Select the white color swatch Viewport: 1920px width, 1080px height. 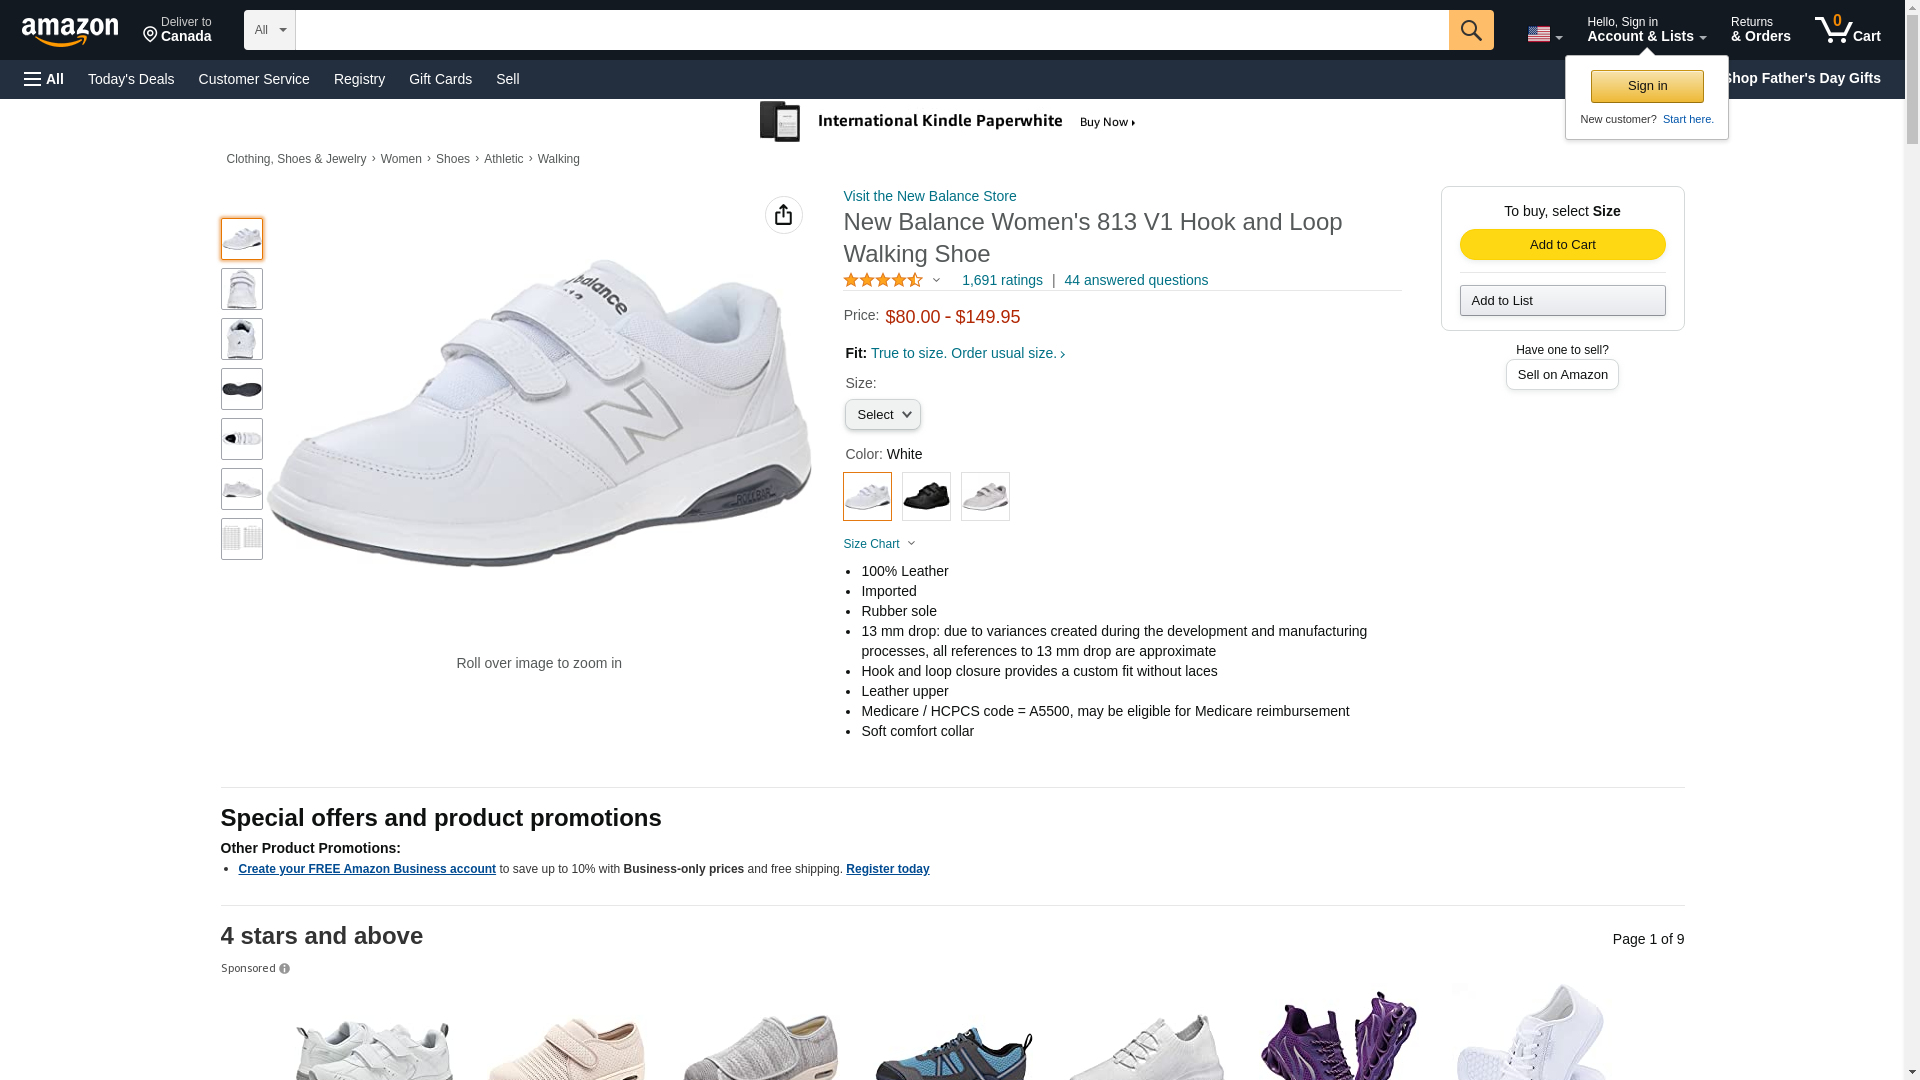click(867, 496)
